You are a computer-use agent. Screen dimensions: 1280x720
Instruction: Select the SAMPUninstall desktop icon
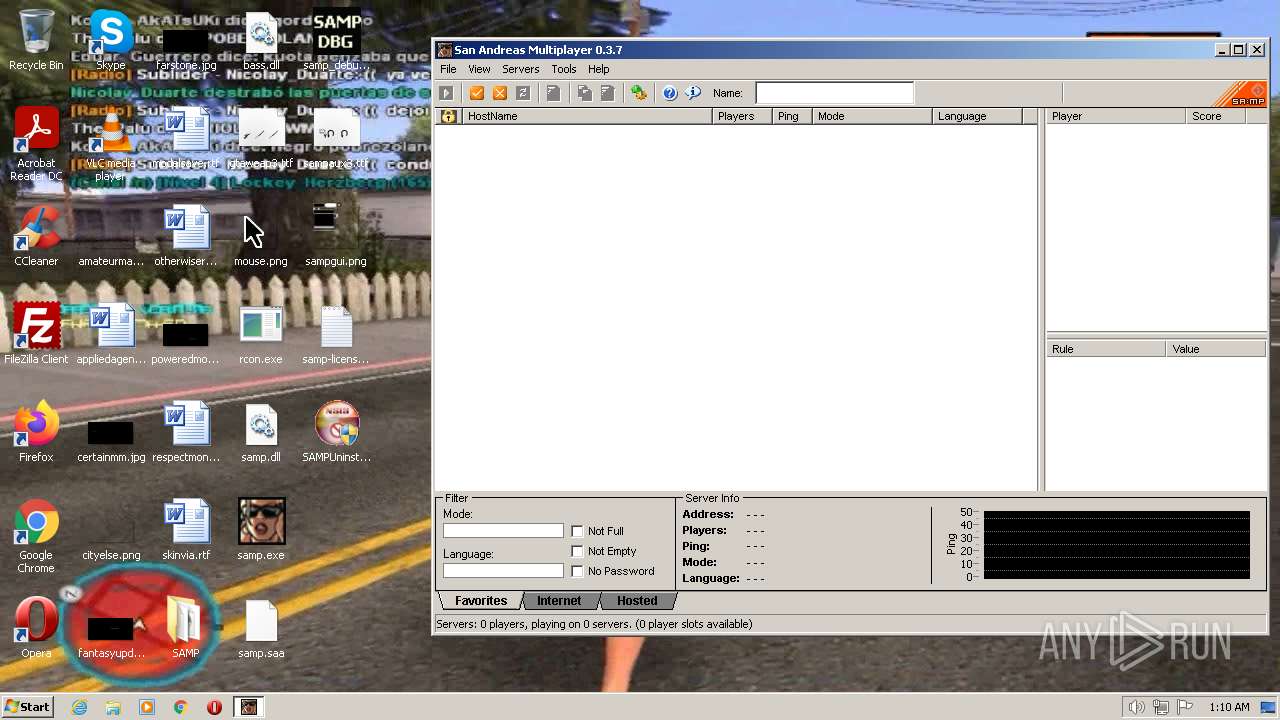(x=336, y=432)
